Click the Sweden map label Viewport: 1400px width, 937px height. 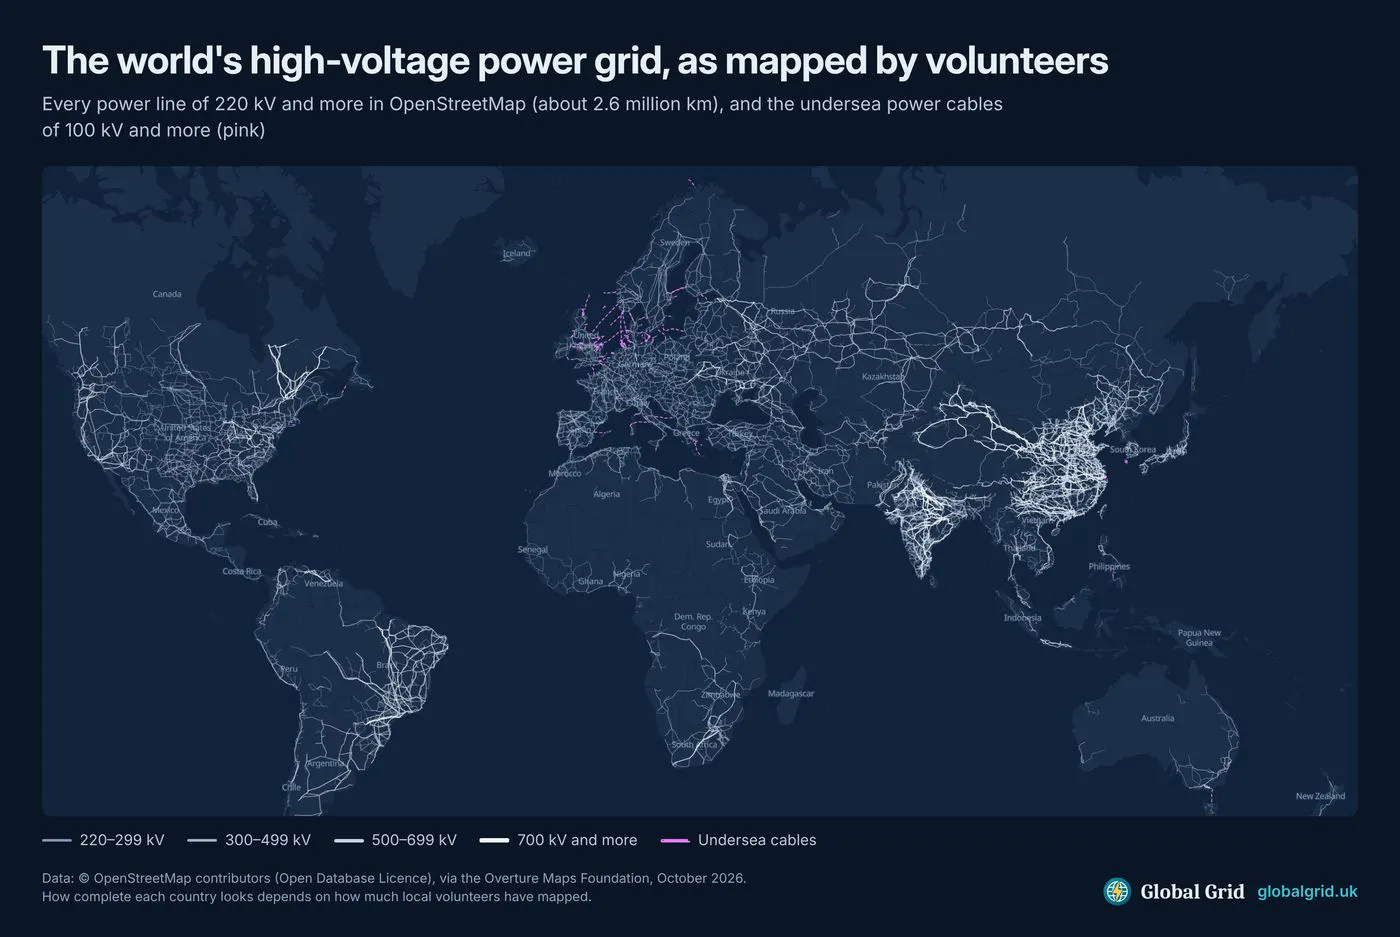point(675,242)
